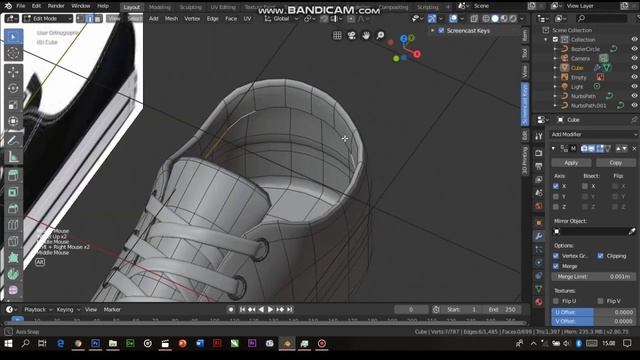This screenshot has height=360, width=640.
Task: Enable face select mode
Action: pos(98,19)
